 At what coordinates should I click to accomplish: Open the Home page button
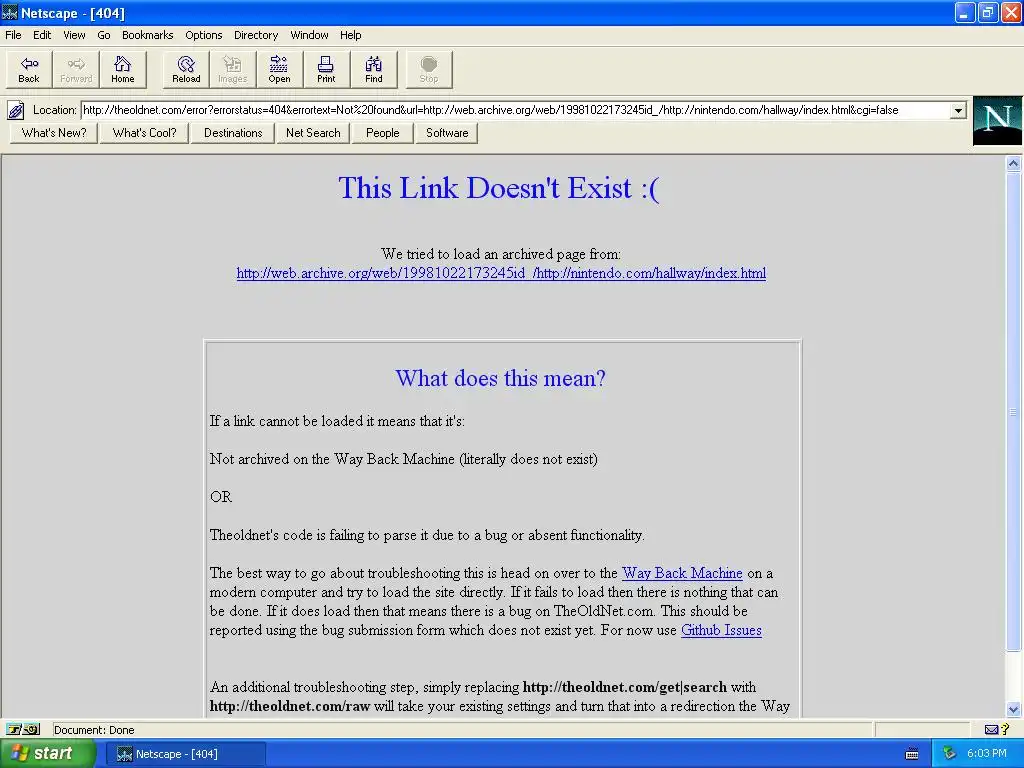coord(122,69)
